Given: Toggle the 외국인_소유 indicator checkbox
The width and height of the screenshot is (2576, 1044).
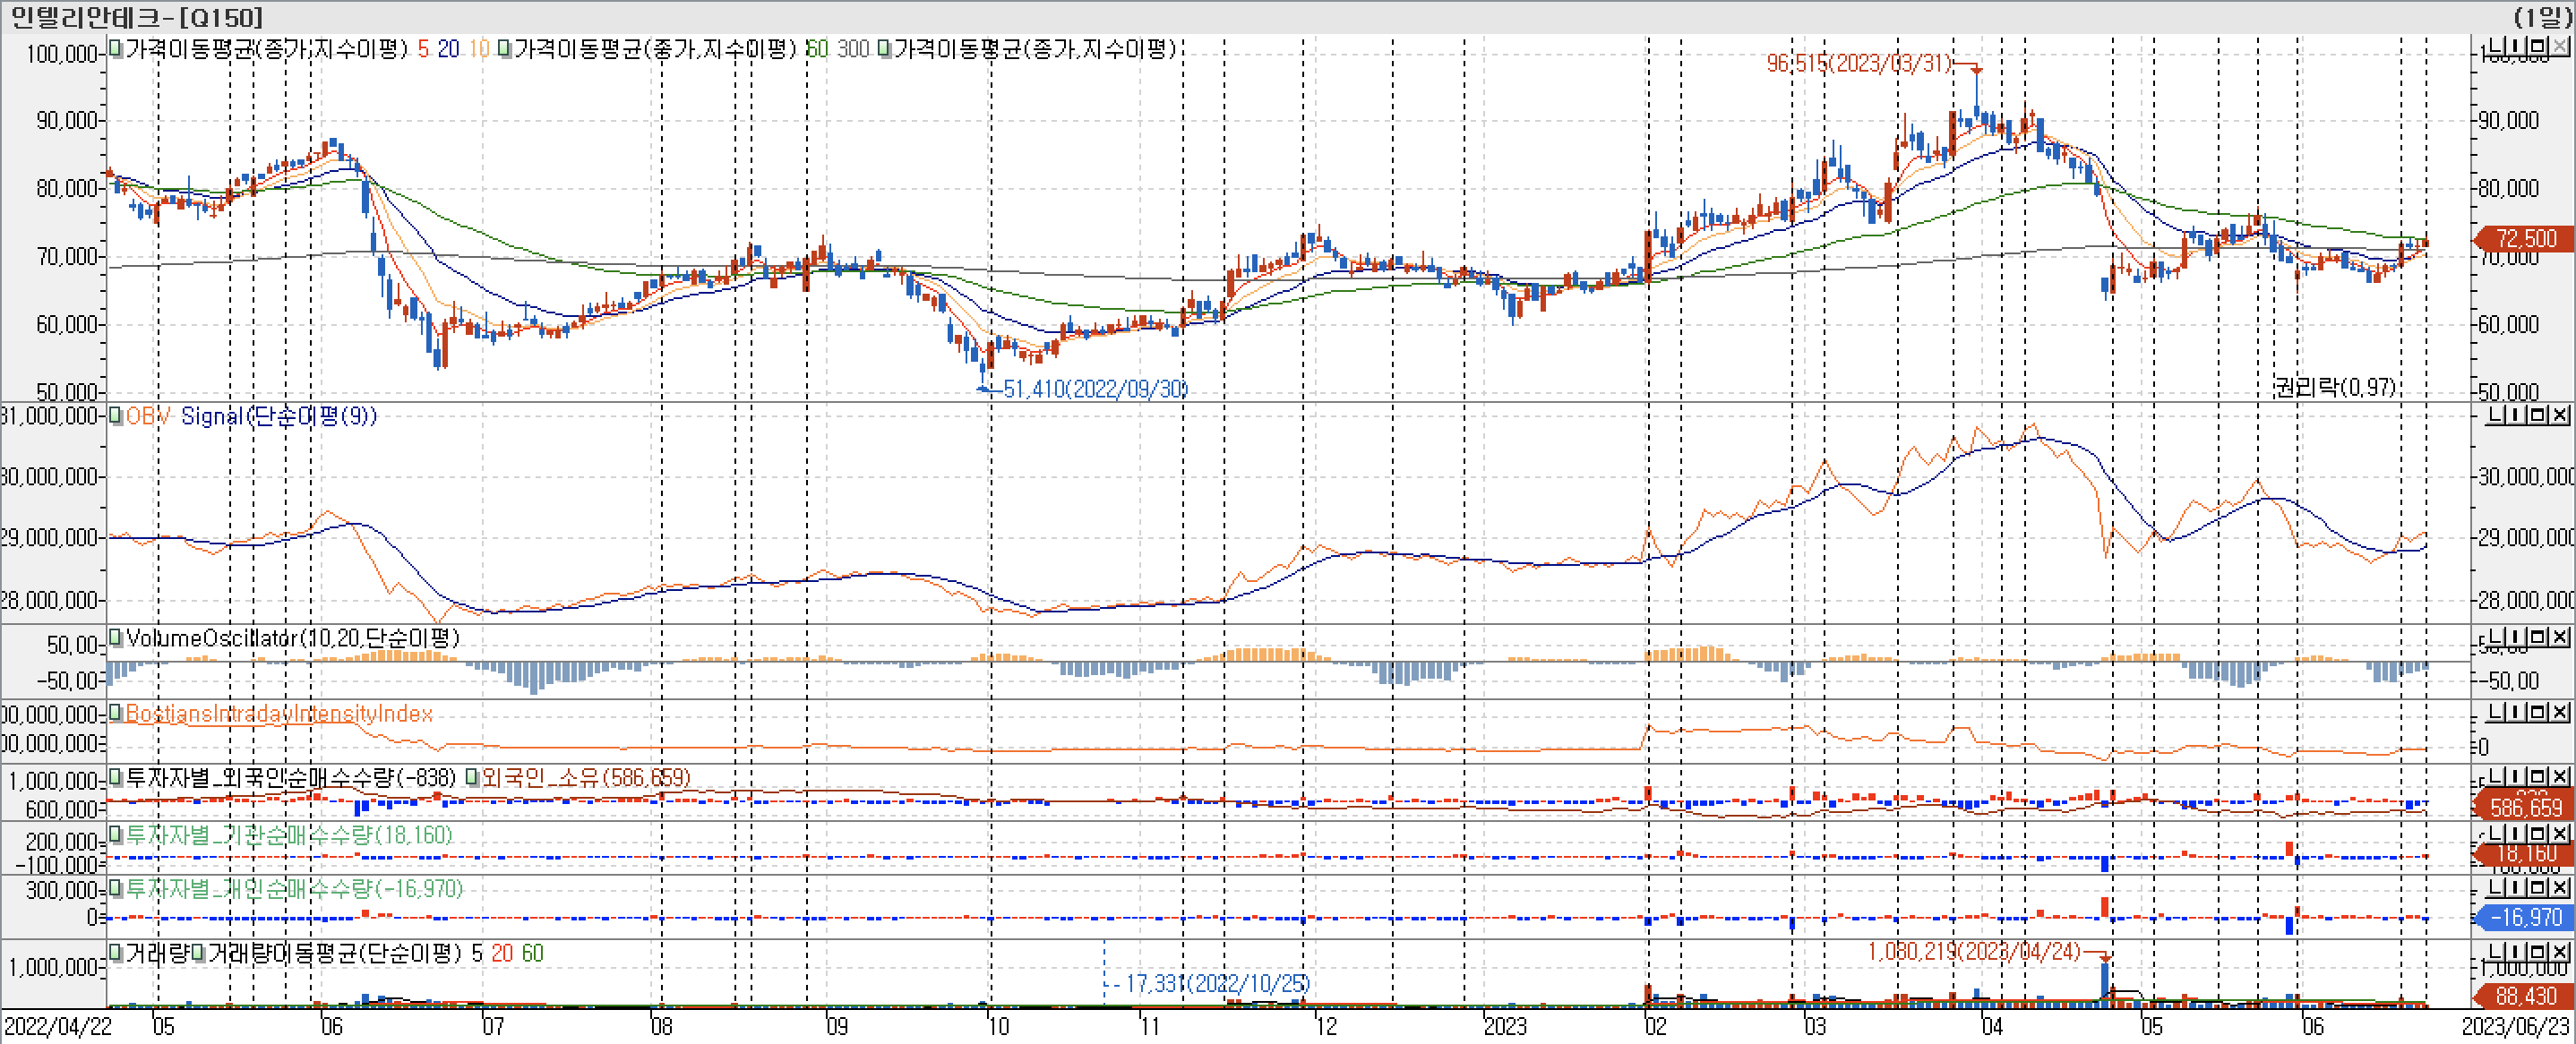Looking at the screenshot, I should coord(472,777).
